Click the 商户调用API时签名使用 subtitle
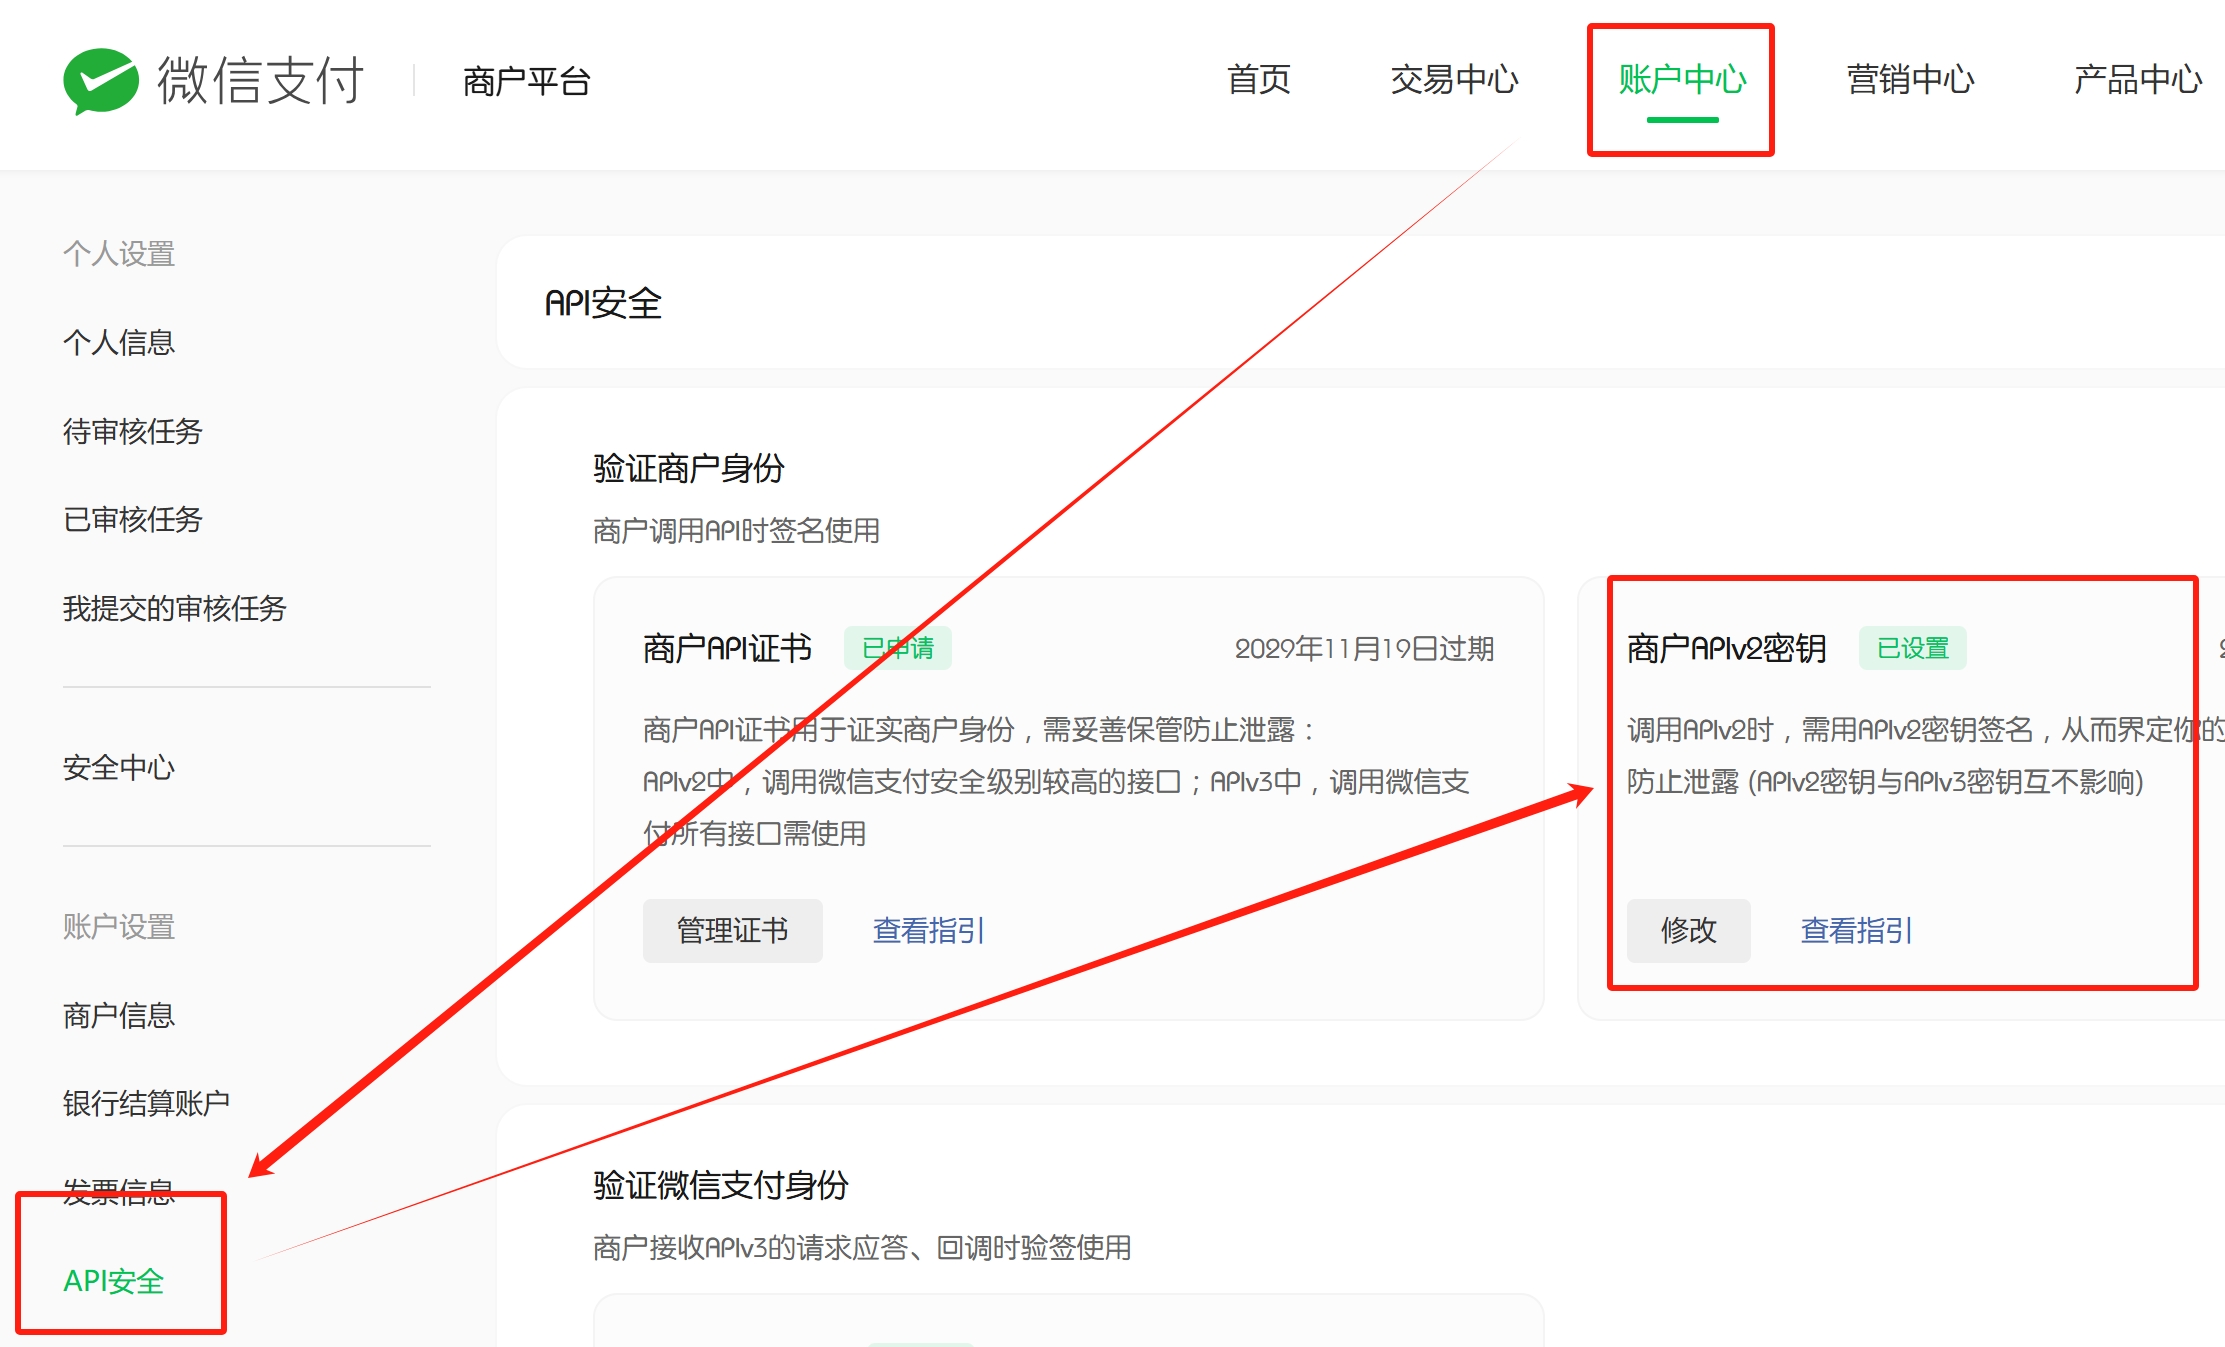Image resolution: width=2225 pixels, height=1347 pixels. tap(736, 530)
